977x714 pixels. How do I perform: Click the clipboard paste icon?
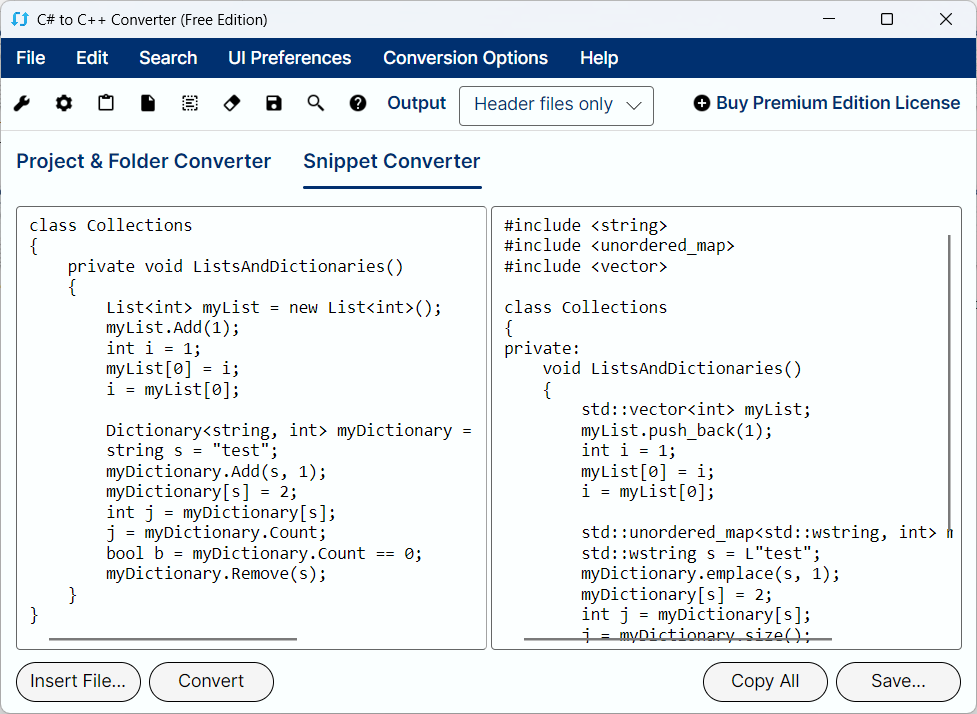pyautogui.click(x=106, y=104)
